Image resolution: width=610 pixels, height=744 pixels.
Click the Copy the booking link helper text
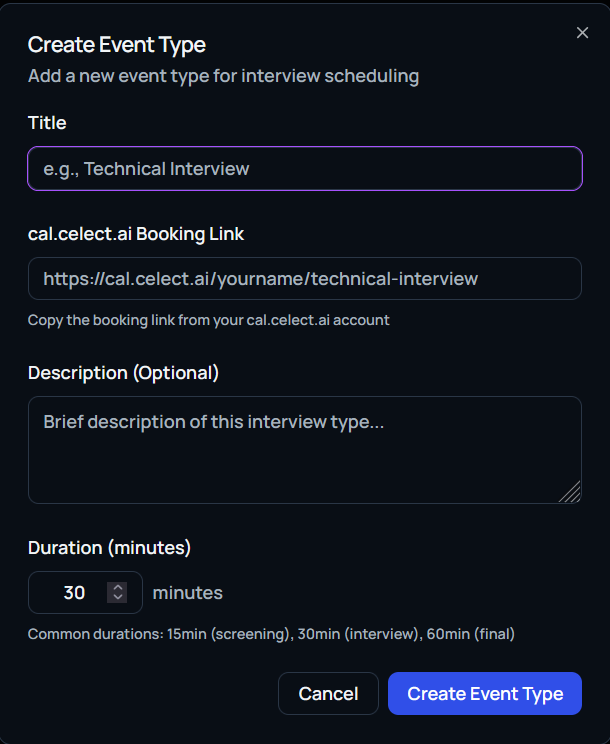(x=208, y=320)
